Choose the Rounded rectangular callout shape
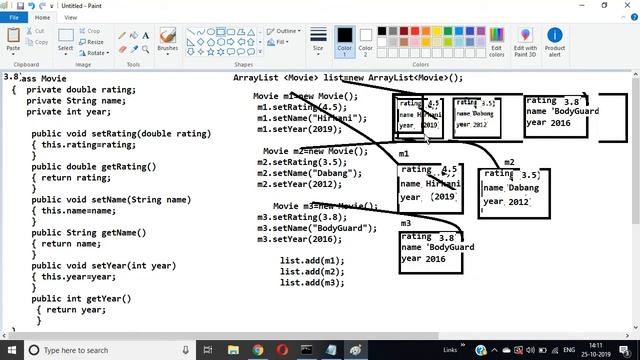 (231, 52)
